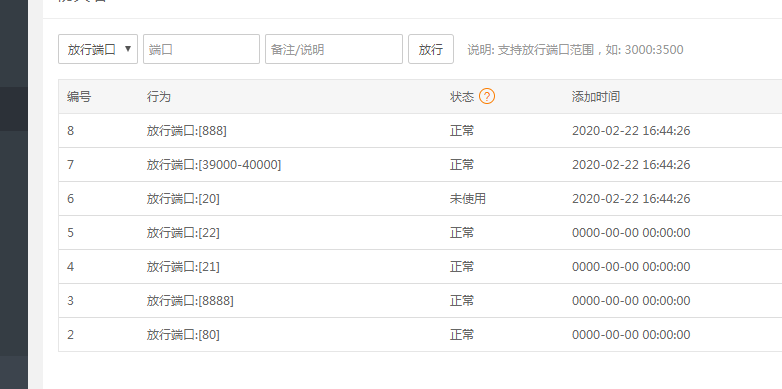The image size is (782, 389).
Task: Click 正常 status in the port 8888 row
Action: (462, 300)
